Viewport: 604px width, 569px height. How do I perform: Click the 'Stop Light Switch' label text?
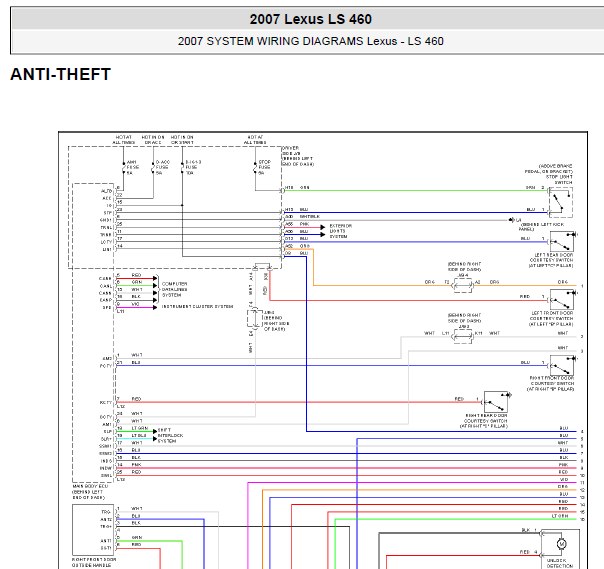point(559,180)
